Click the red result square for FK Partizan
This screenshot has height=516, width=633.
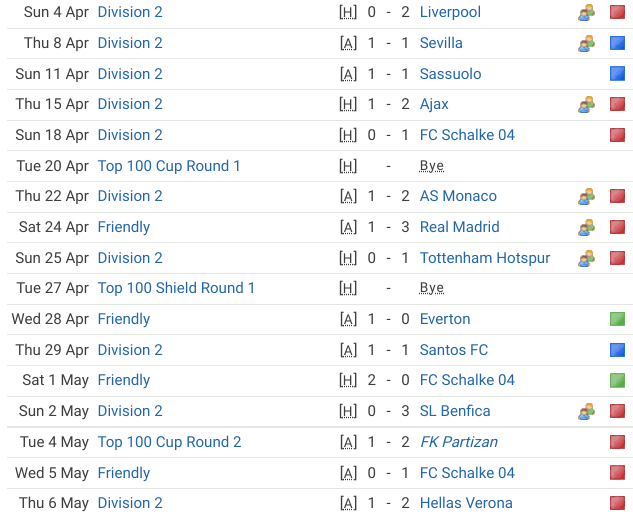pos(617,442)
